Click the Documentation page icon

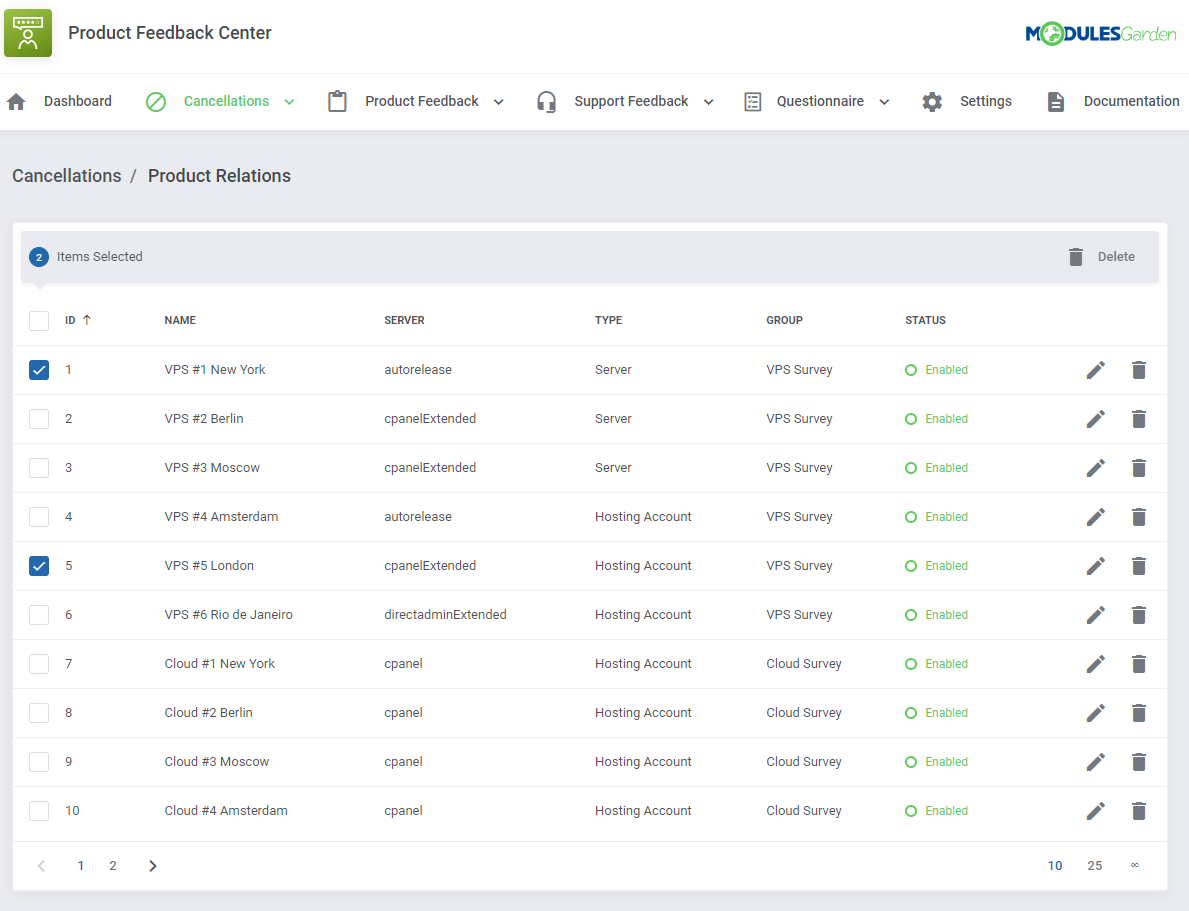pyautogui.click(x=1056, y=102)
